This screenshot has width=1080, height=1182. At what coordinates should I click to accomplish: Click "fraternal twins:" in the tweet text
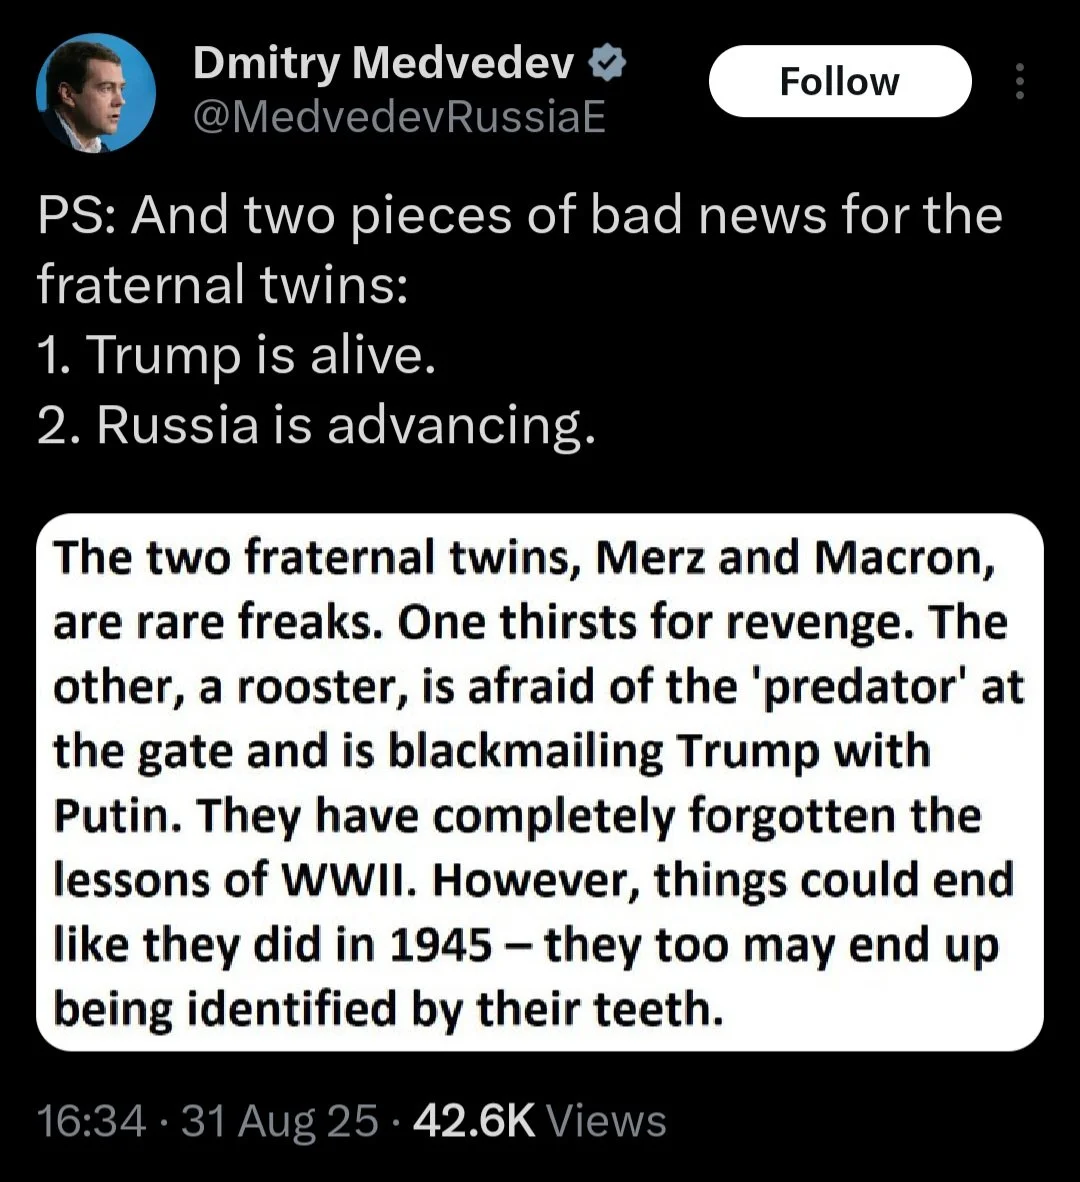tap(222, 285)
